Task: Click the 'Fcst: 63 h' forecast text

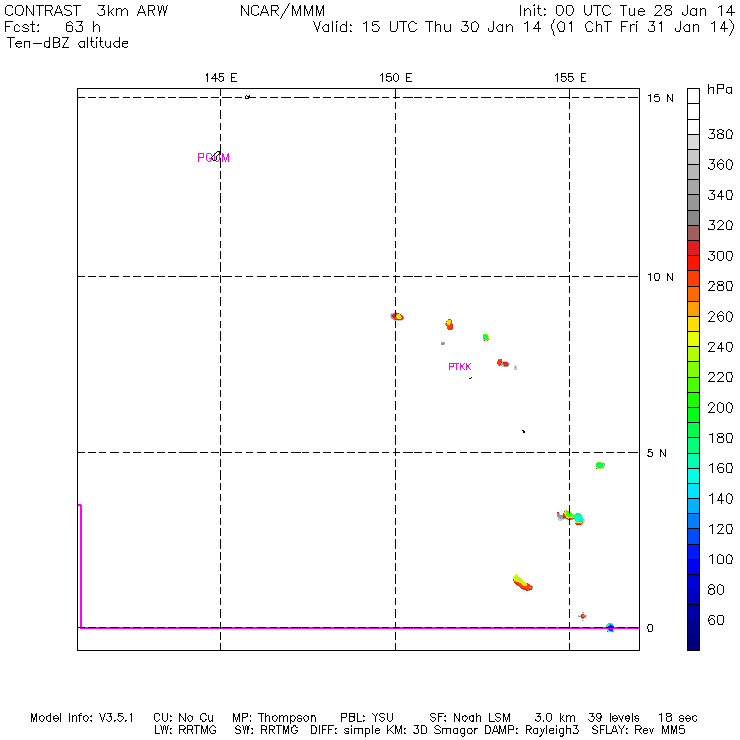Action: click(52, 27)
